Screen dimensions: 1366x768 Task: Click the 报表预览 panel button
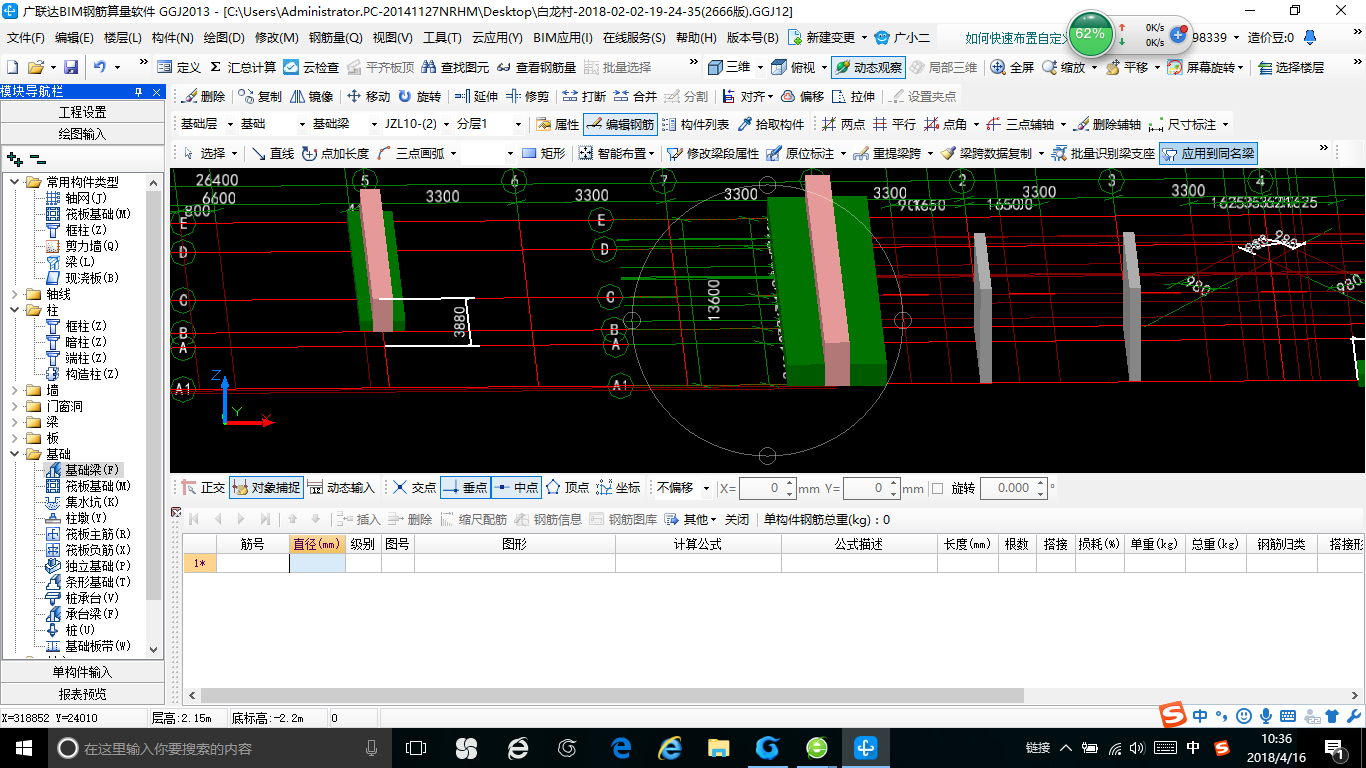click(x=82, y=693)
